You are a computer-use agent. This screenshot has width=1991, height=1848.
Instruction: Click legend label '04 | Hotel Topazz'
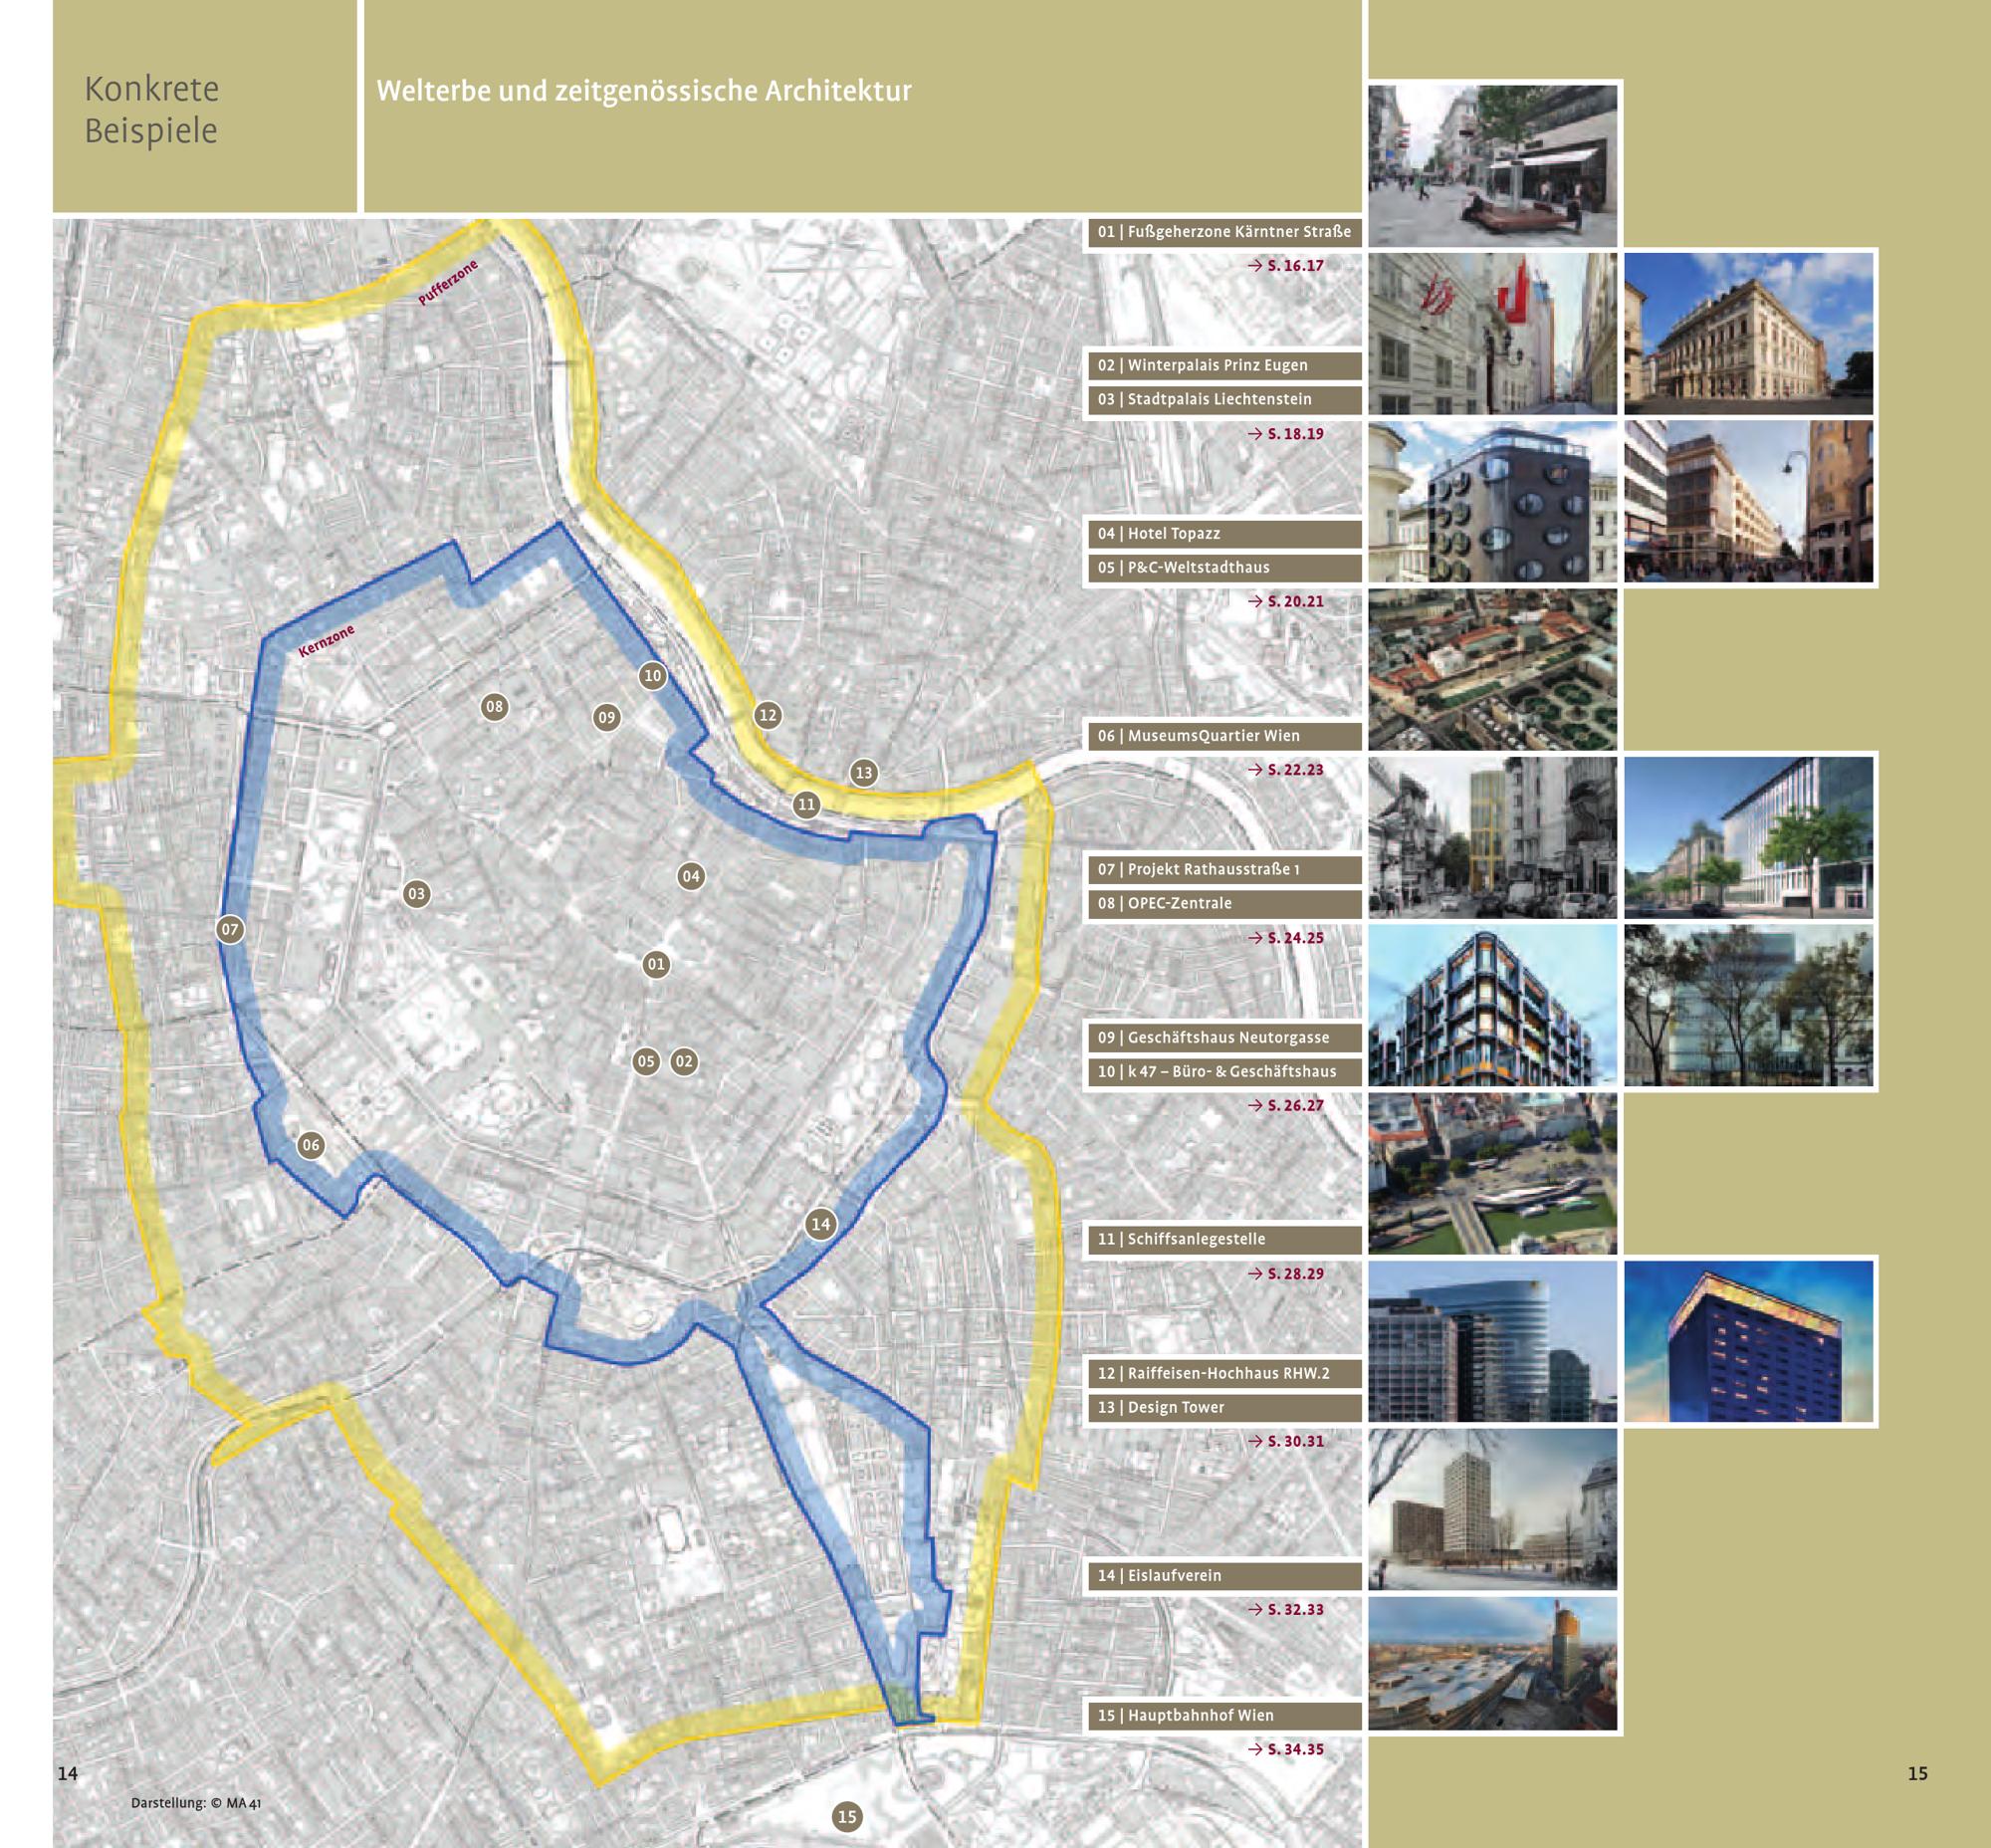1224,534
